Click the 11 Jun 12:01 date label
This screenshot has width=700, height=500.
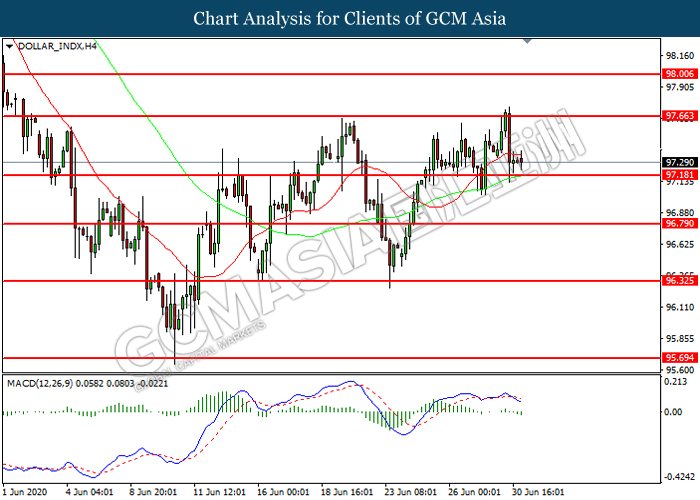[x=219, y=492]
